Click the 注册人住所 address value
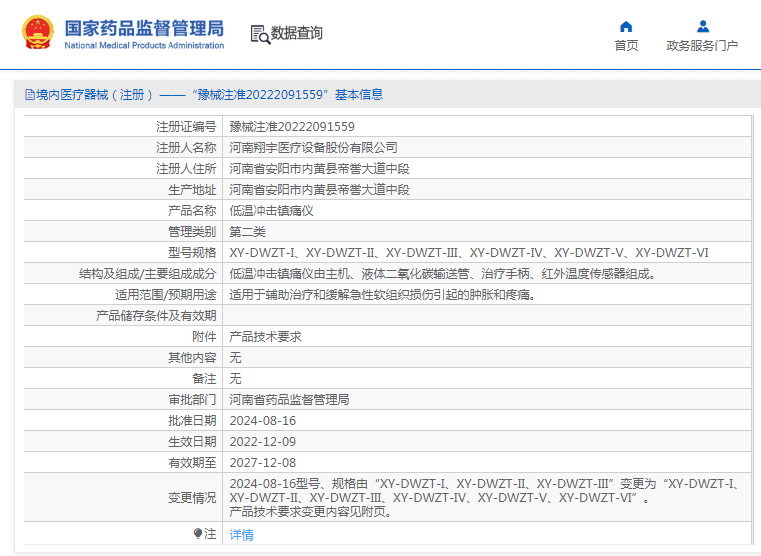Viewport: 761px width, 556px height. 319,169
